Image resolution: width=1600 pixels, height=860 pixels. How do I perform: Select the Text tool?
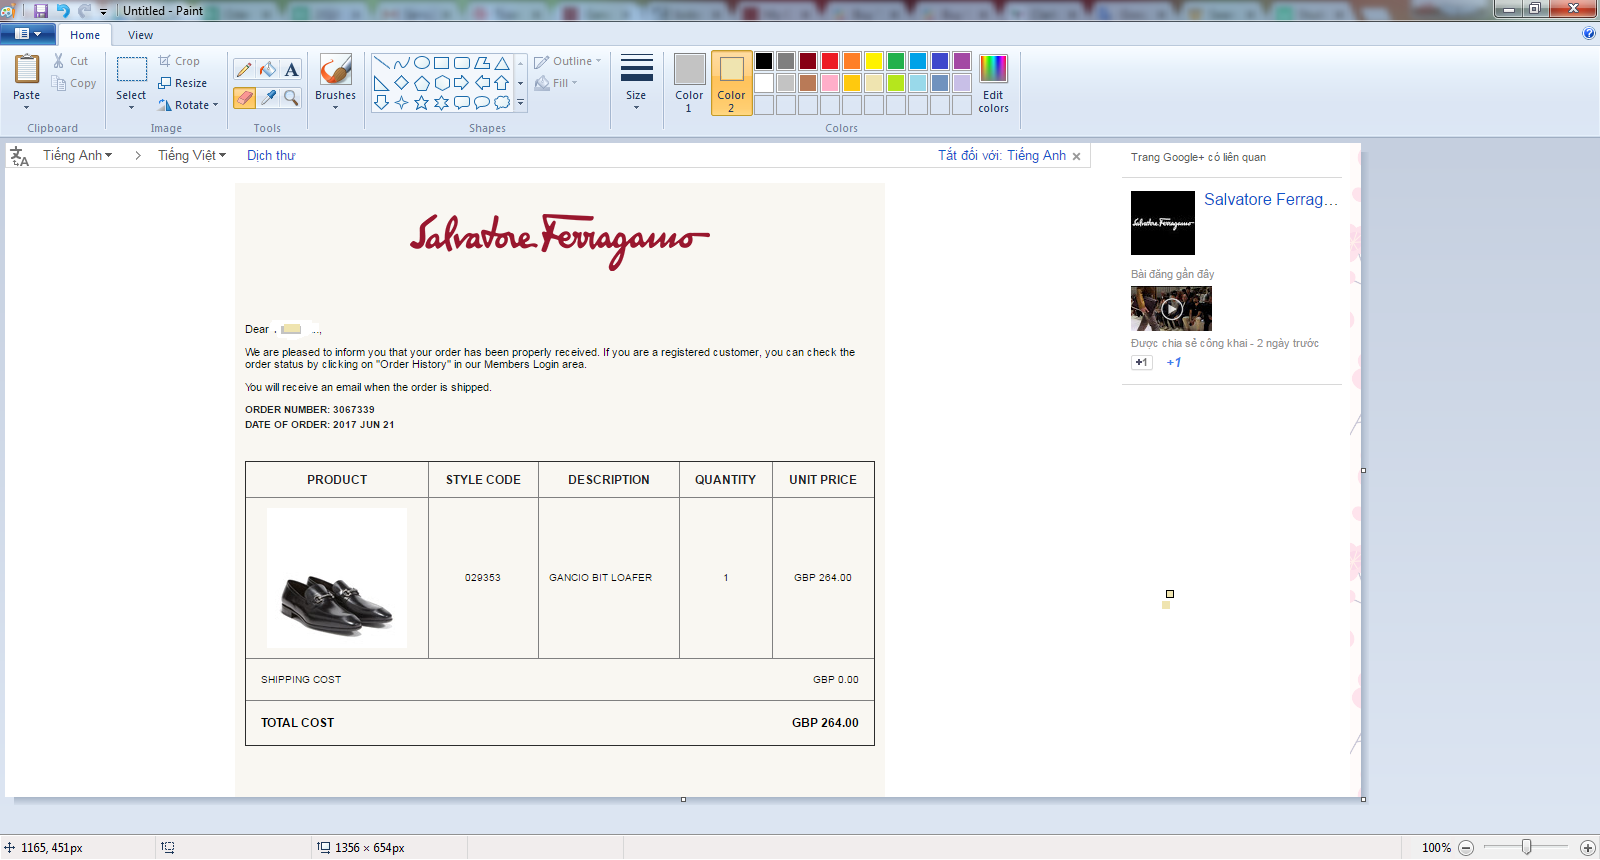click(291, 69)
